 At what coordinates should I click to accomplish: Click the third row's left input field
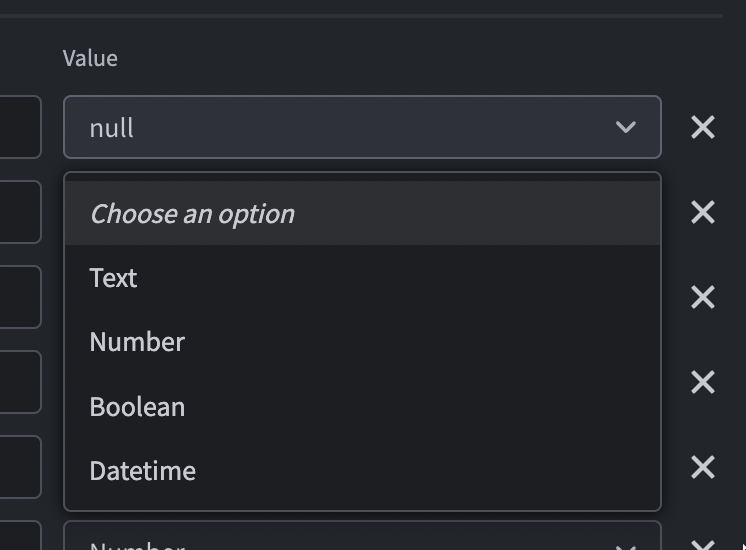(19, 297)
